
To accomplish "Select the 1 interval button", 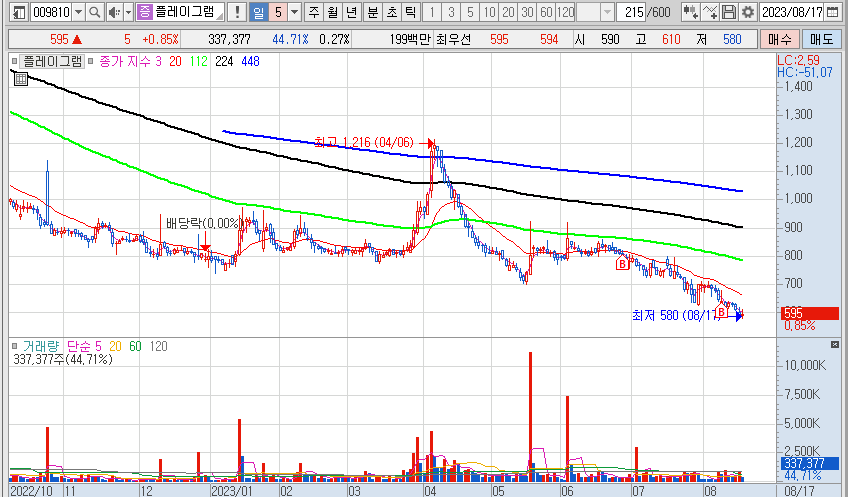I will 432,12.
